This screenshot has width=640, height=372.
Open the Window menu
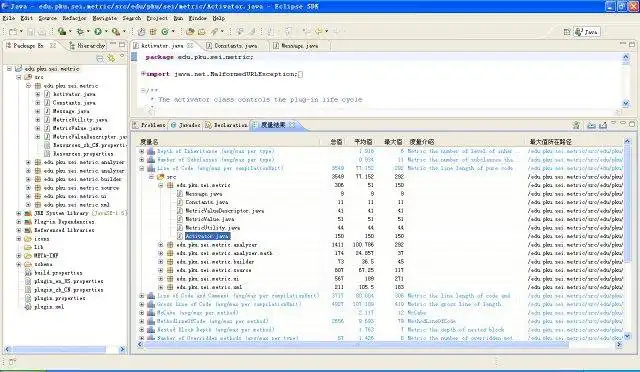coord(198,18)
